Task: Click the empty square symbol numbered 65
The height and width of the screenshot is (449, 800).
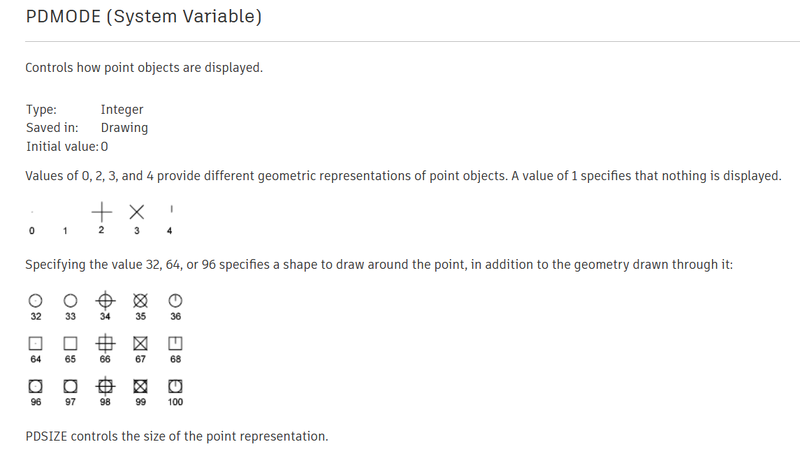Action: 70,343
